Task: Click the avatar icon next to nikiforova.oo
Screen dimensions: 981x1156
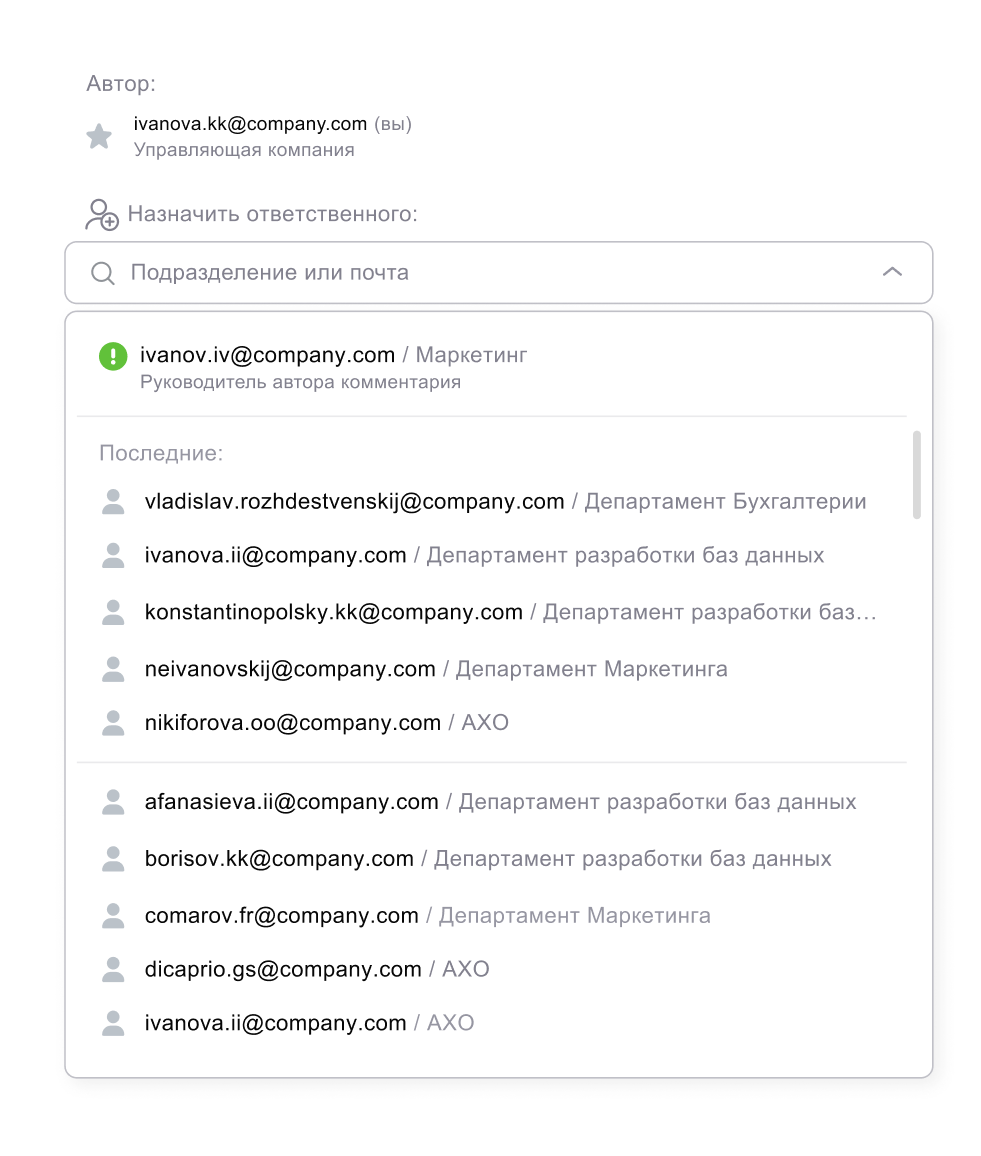Action: (113, 722)
